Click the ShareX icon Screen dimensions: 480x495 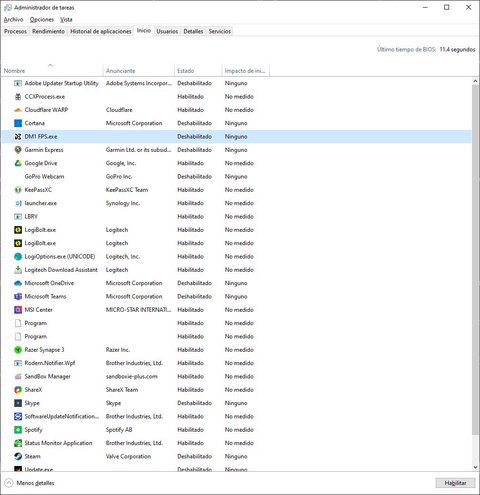[x=18, y=390]
